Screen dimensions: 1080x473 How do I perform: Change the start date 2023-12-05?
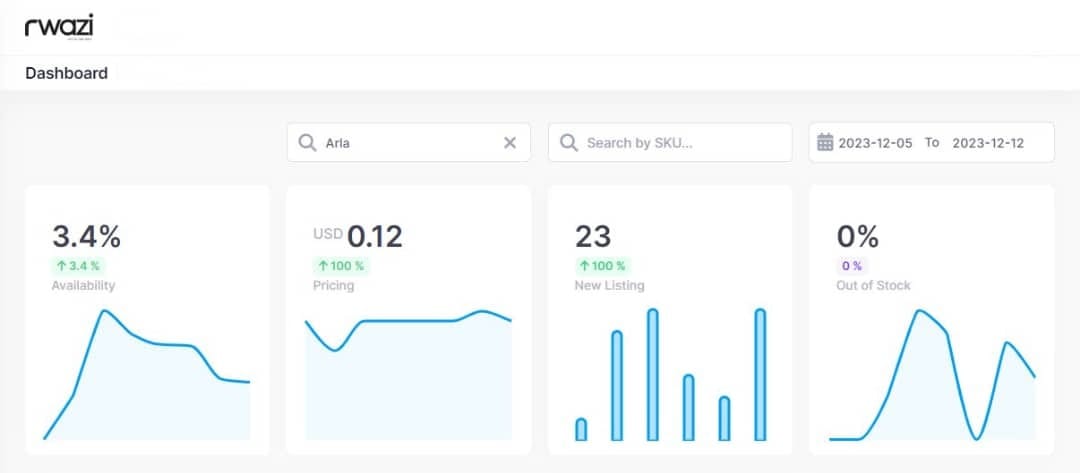[875, 143]
